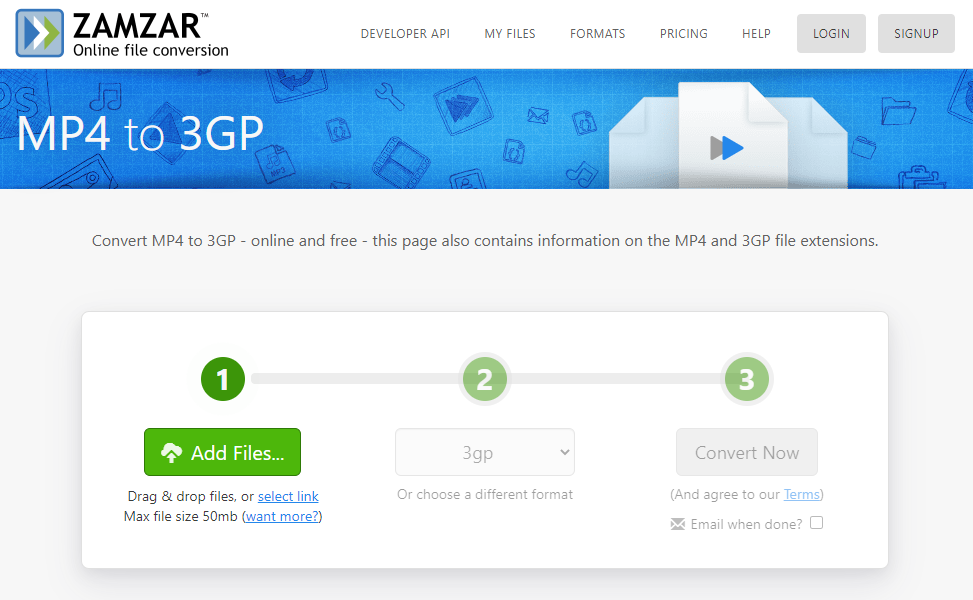The image size is (973, 600).
Task: Open the Developer API menu item
Action: click(x=405, y=34)
